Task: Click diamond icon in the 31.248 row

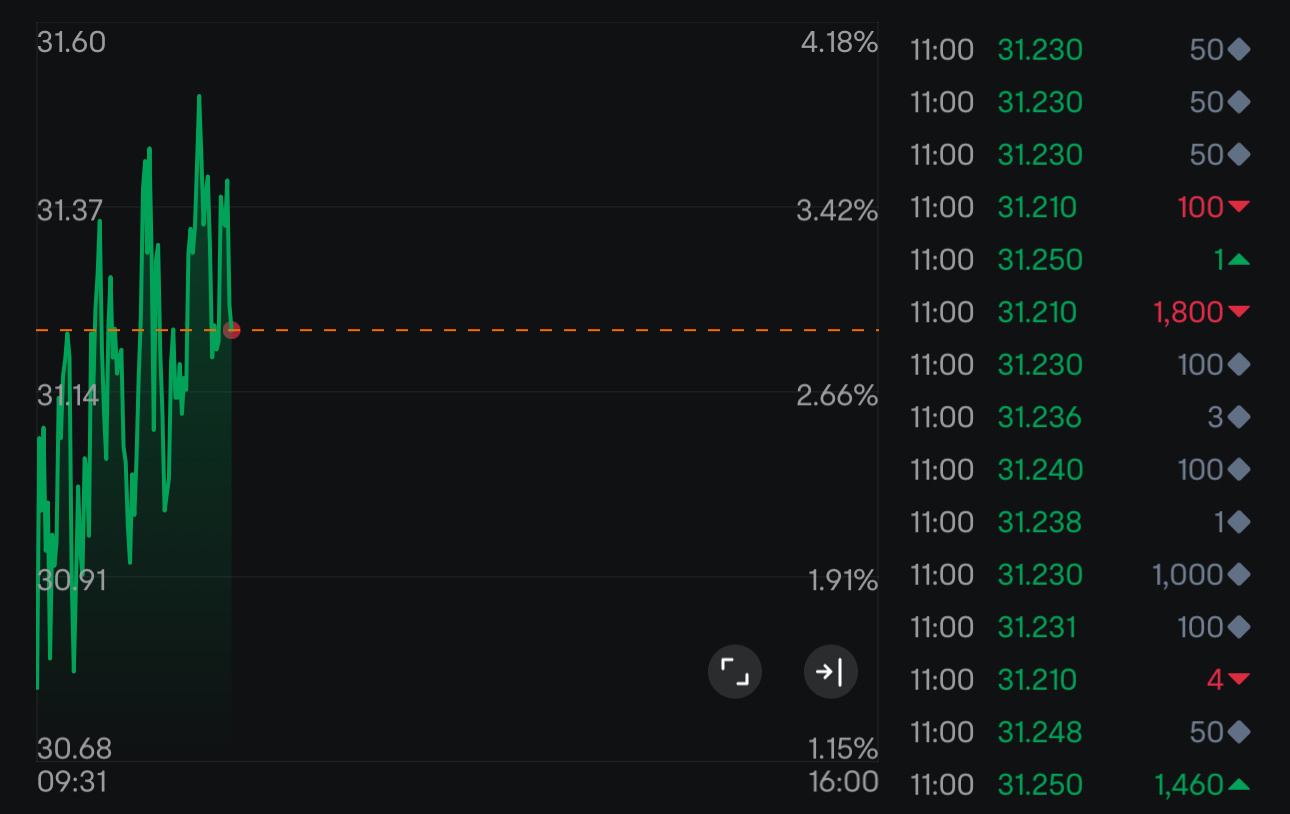Action: 1239,732
